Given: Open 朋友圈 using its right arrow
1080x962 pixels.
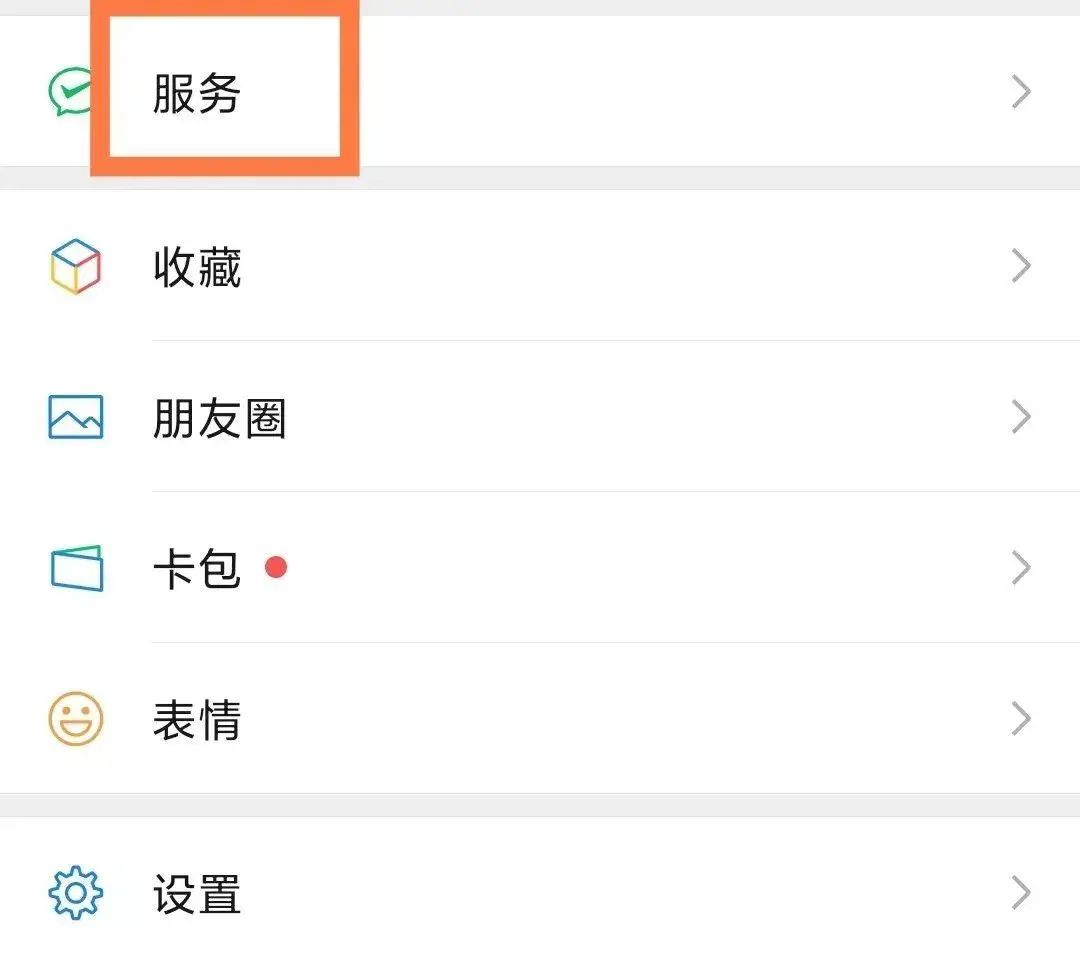Looking at the screenshot, I should click(x=1021, y=417).
